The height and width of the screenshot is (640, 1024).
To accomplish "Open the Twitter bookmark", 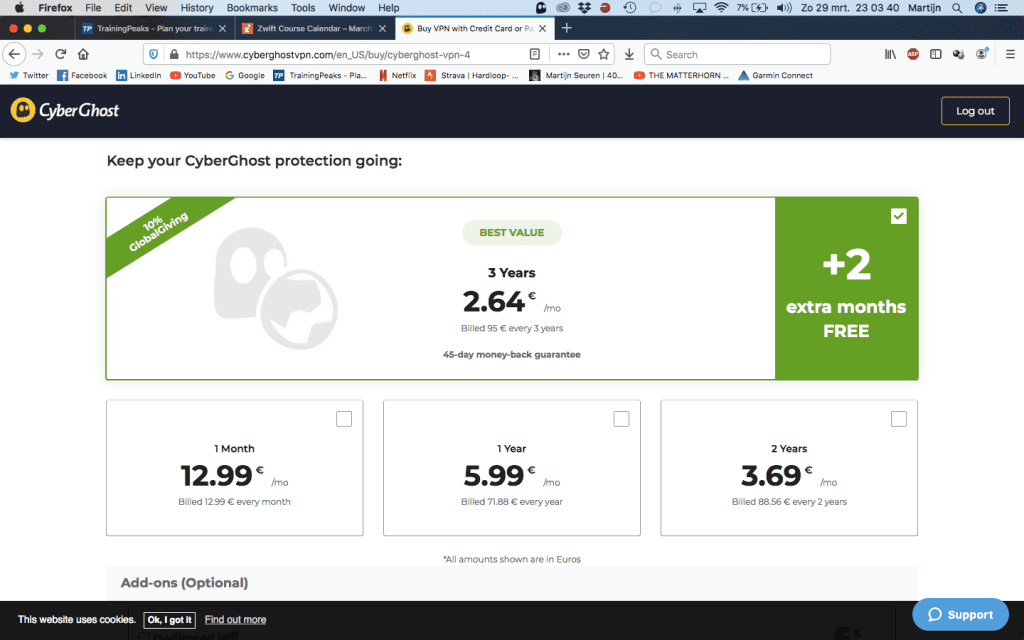I will coord(29,75).
